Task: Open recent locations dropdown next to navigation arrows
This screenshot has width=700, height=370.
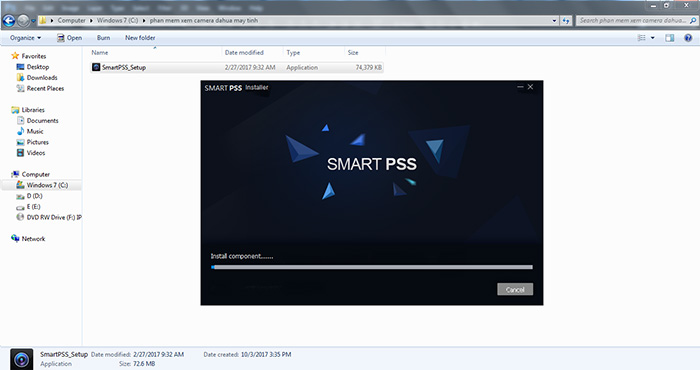Action: (x=33, y=21)
